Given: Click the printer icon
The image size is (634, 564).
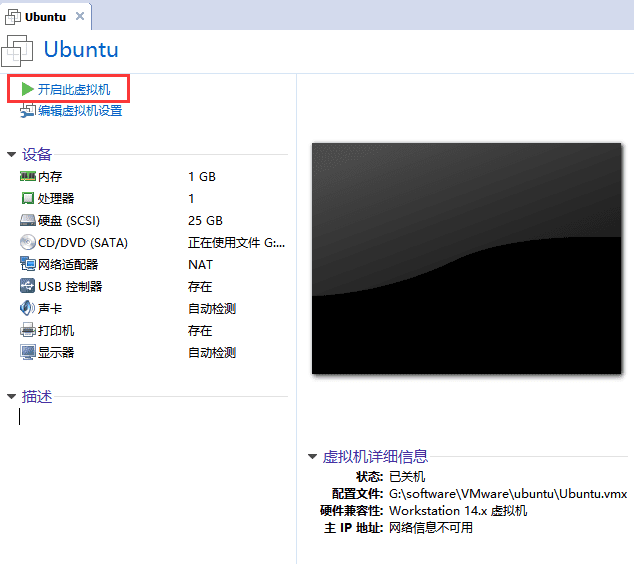Looking at the screenshot, I should pos(27,330).
